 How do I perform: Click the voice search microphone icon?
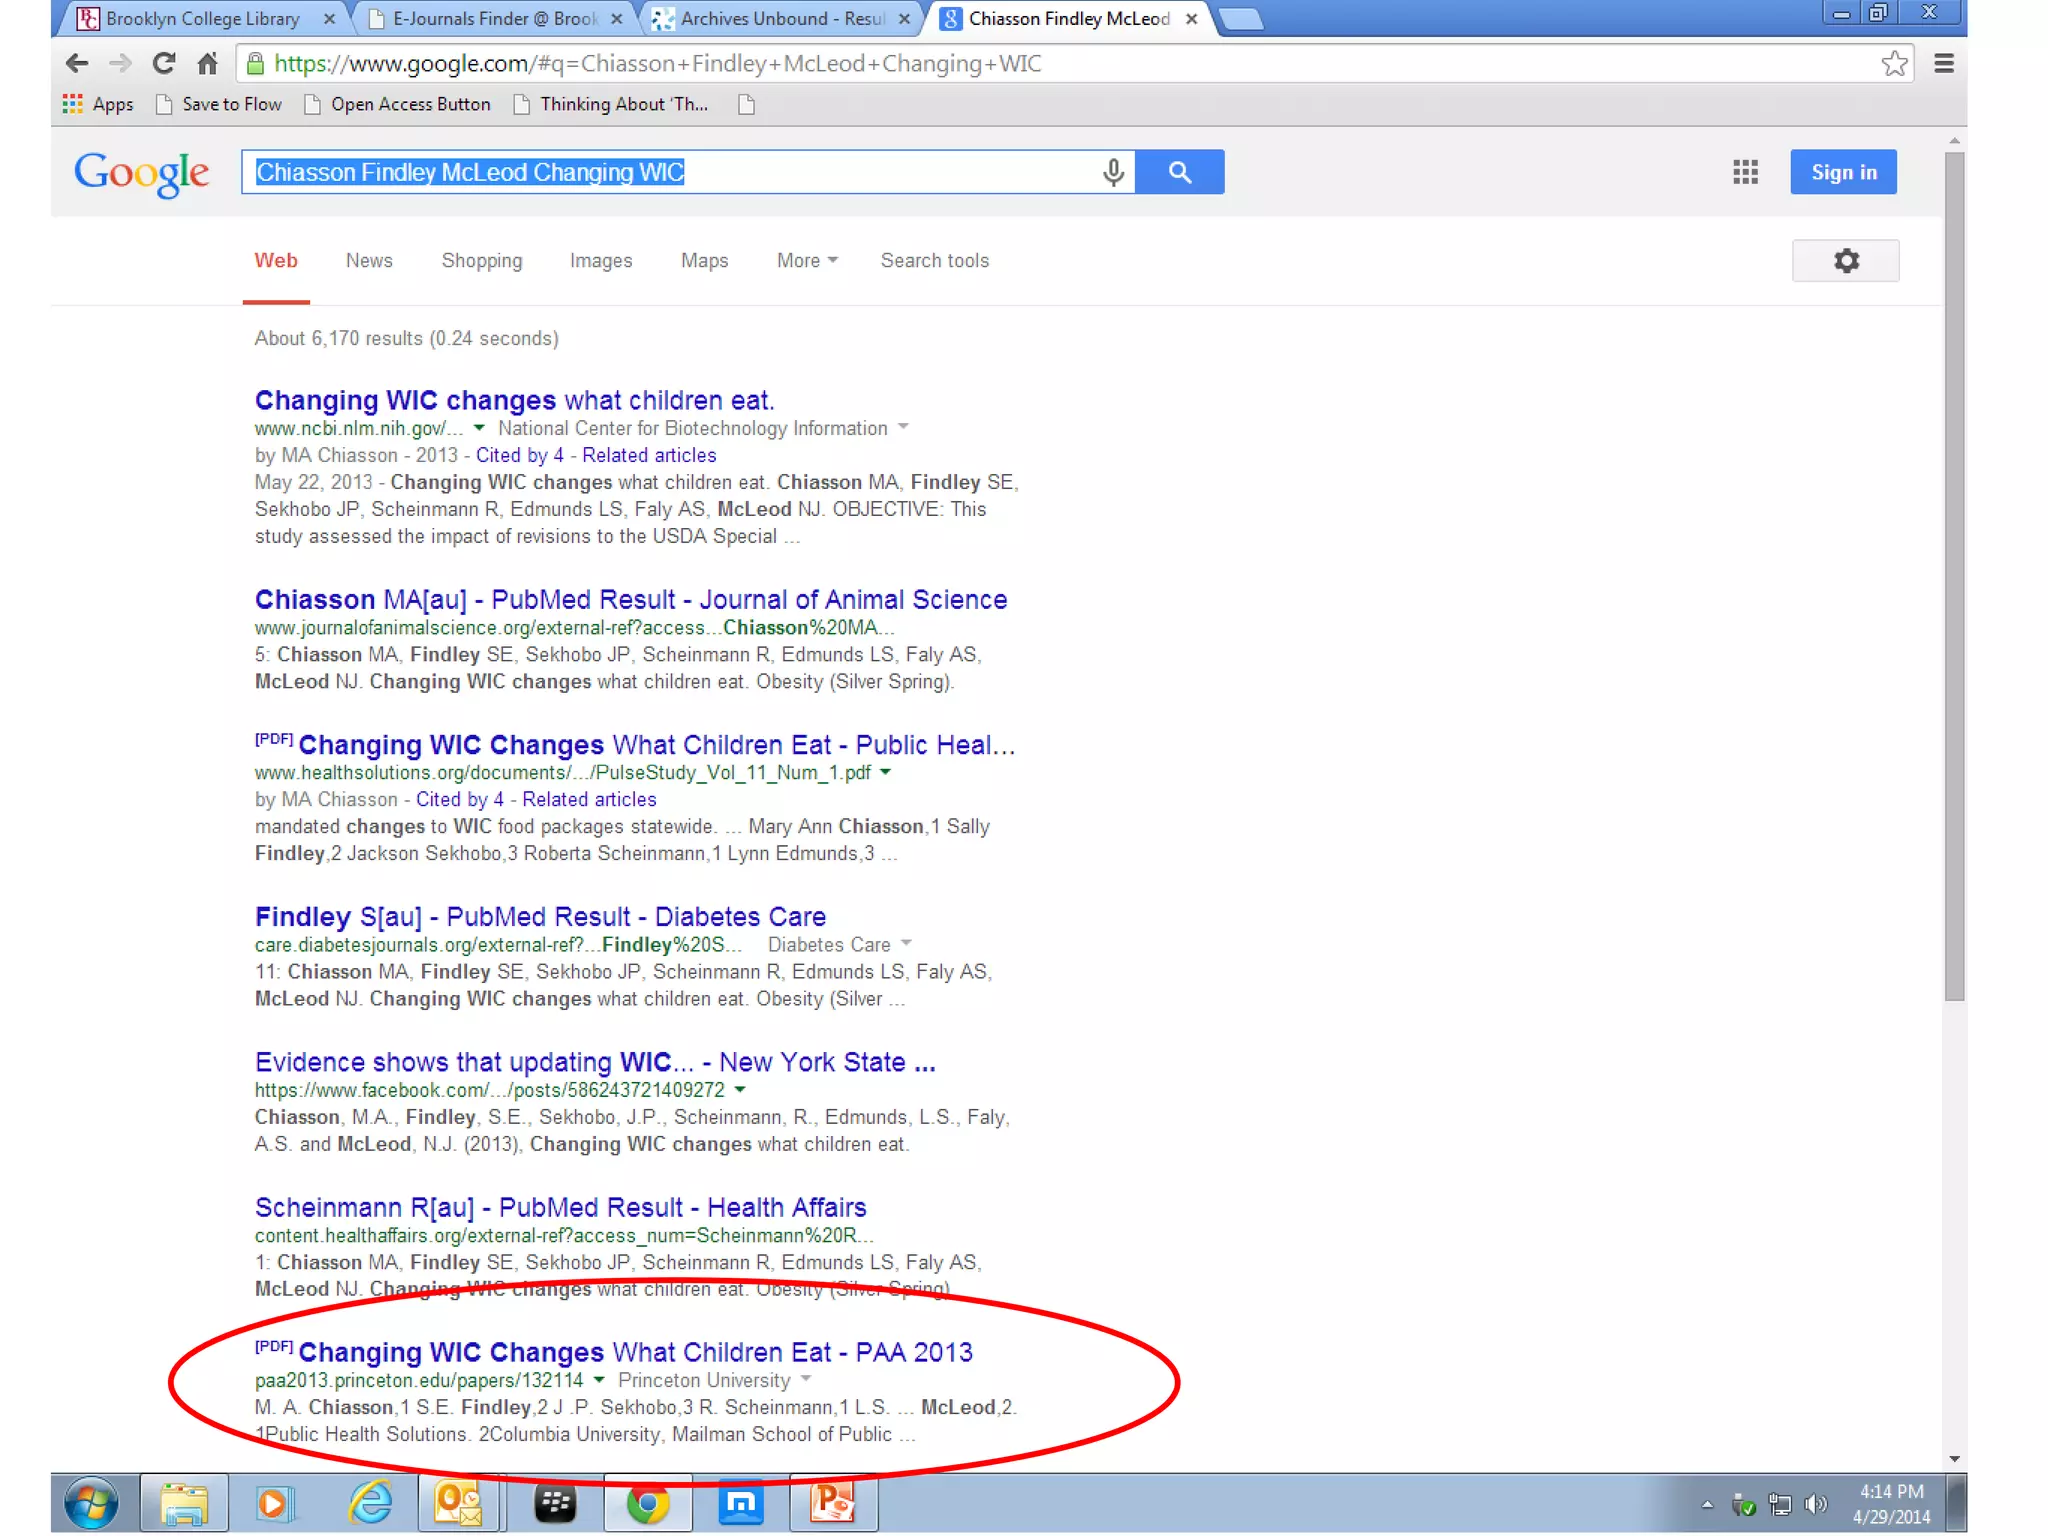(x=1113, y=172)
